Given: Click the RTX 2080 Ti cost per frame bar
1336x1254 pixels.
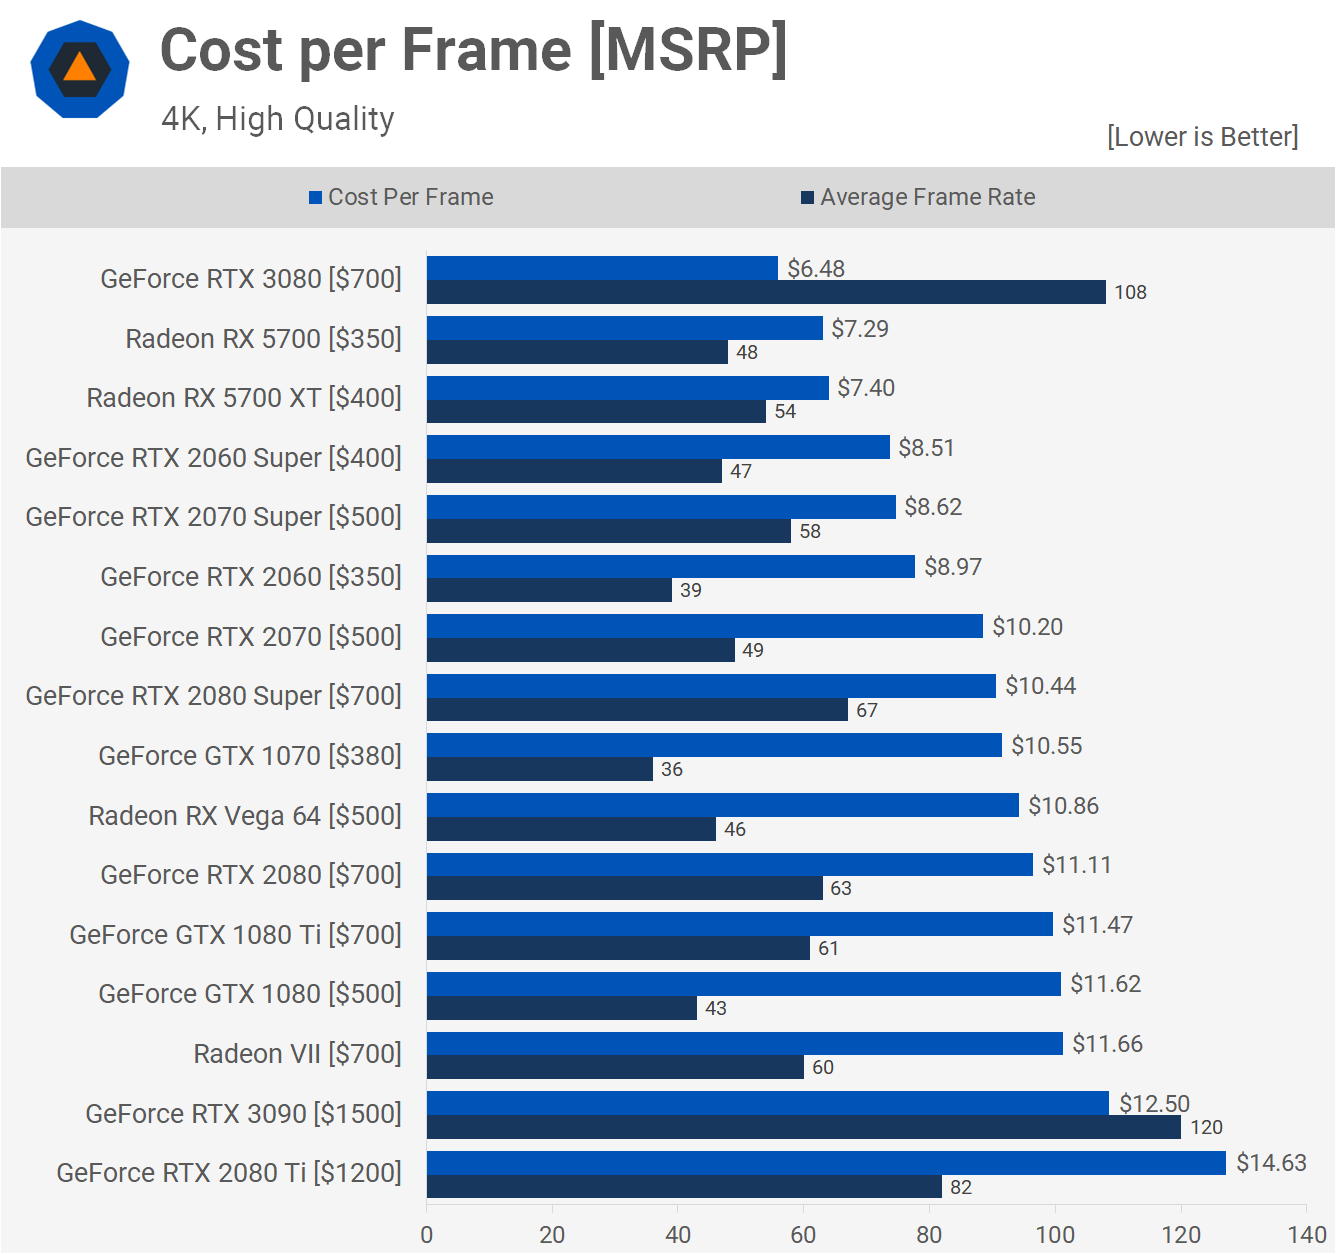Looking at the screenshot, I should (x=826, y=1163).
